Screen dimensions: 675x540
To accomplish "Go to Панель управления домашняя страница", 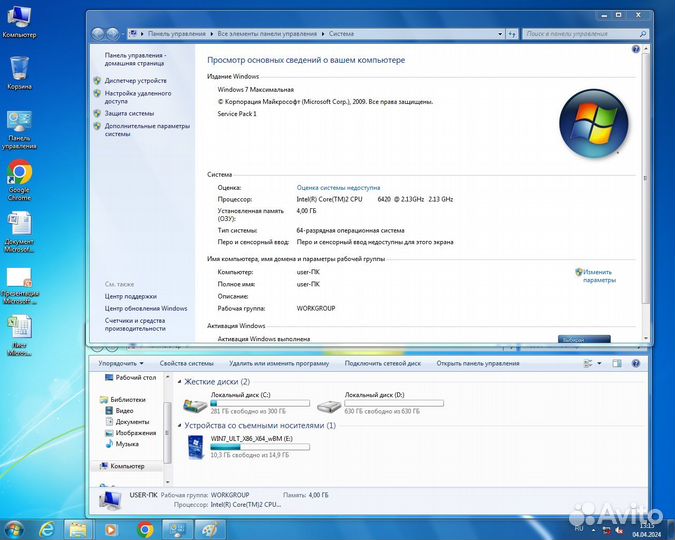I will pyautogui.click(x=135, y=59).
